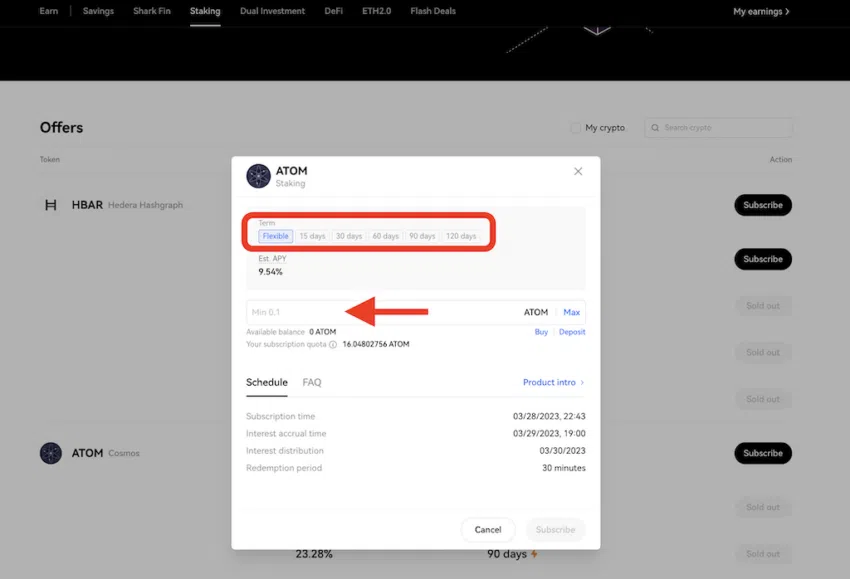The height and width of the screenshot is (579, 850).
Task: Click the Token column header
Action: tap(49, 159)
